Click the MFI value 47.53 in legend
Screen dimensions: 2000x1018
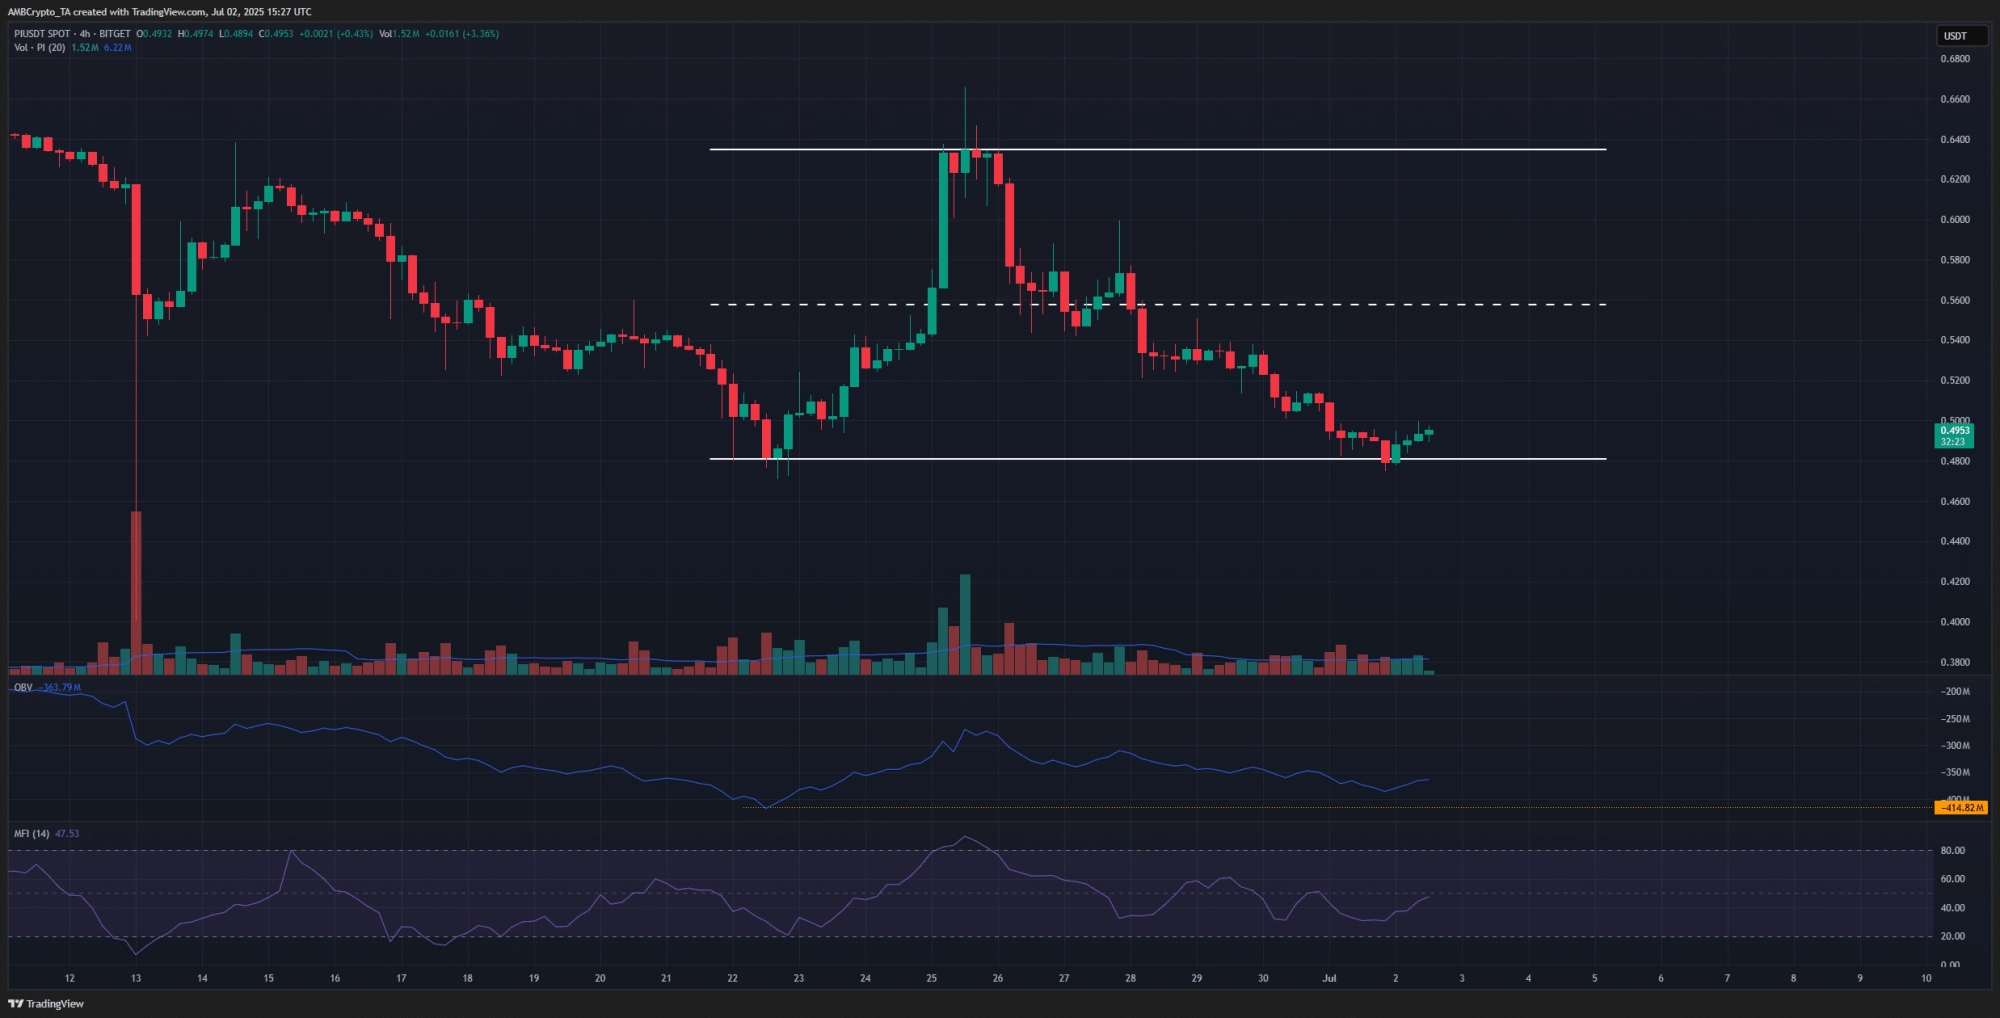click(x=67, y=833)
